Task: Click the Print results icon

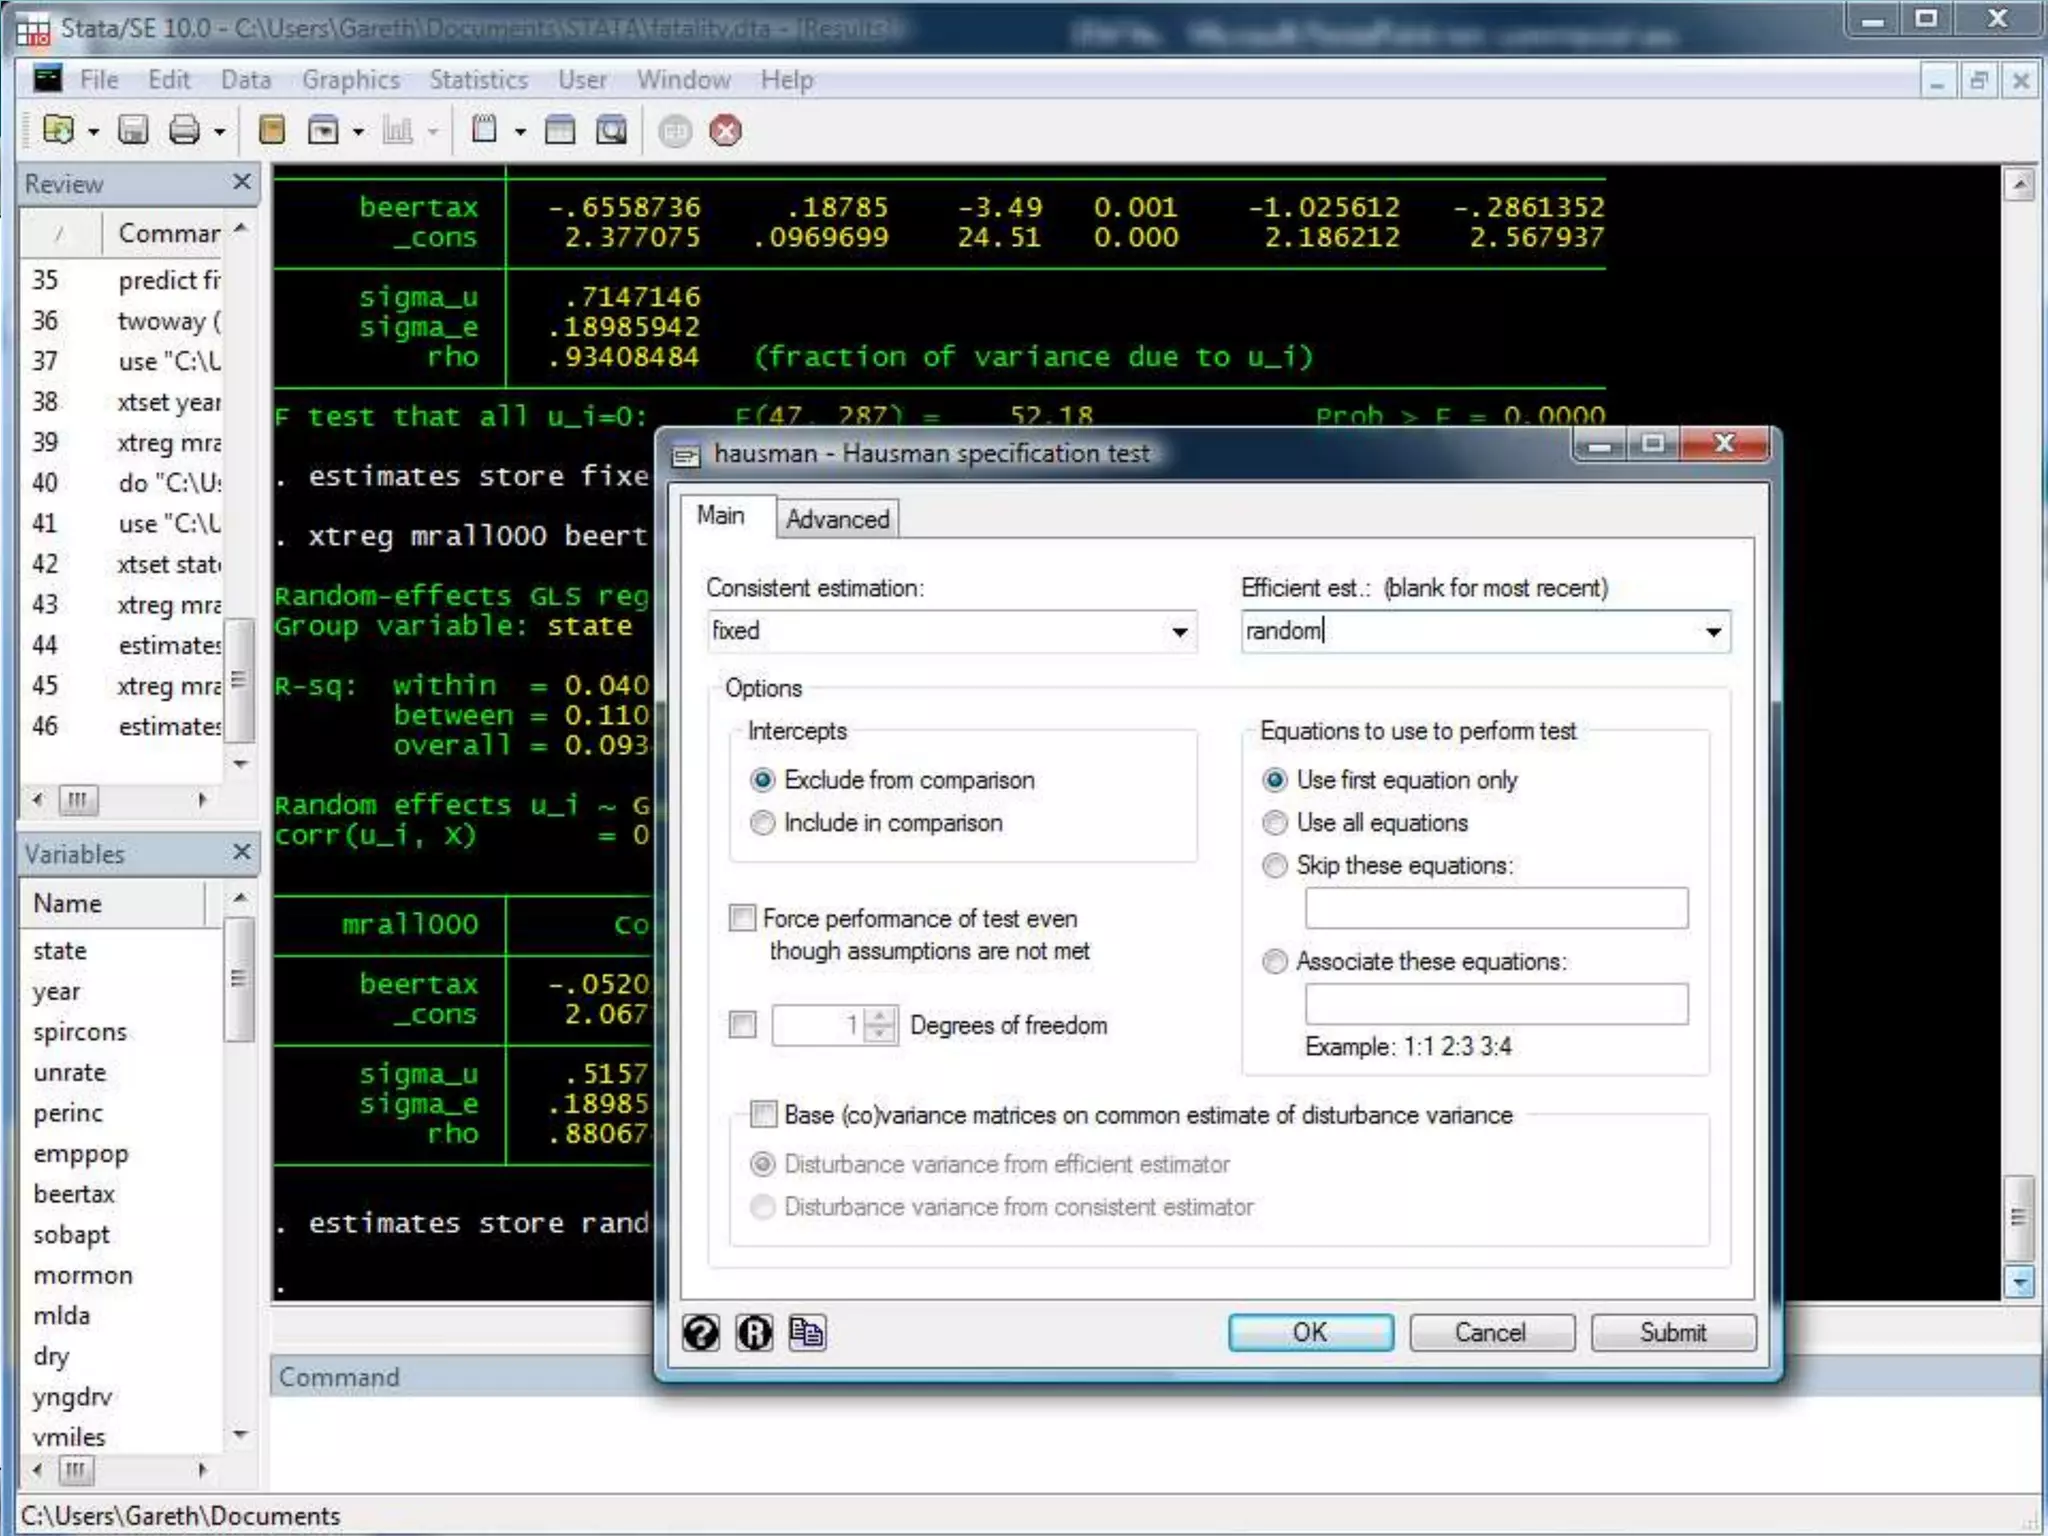Action: [x=184, y=130]
